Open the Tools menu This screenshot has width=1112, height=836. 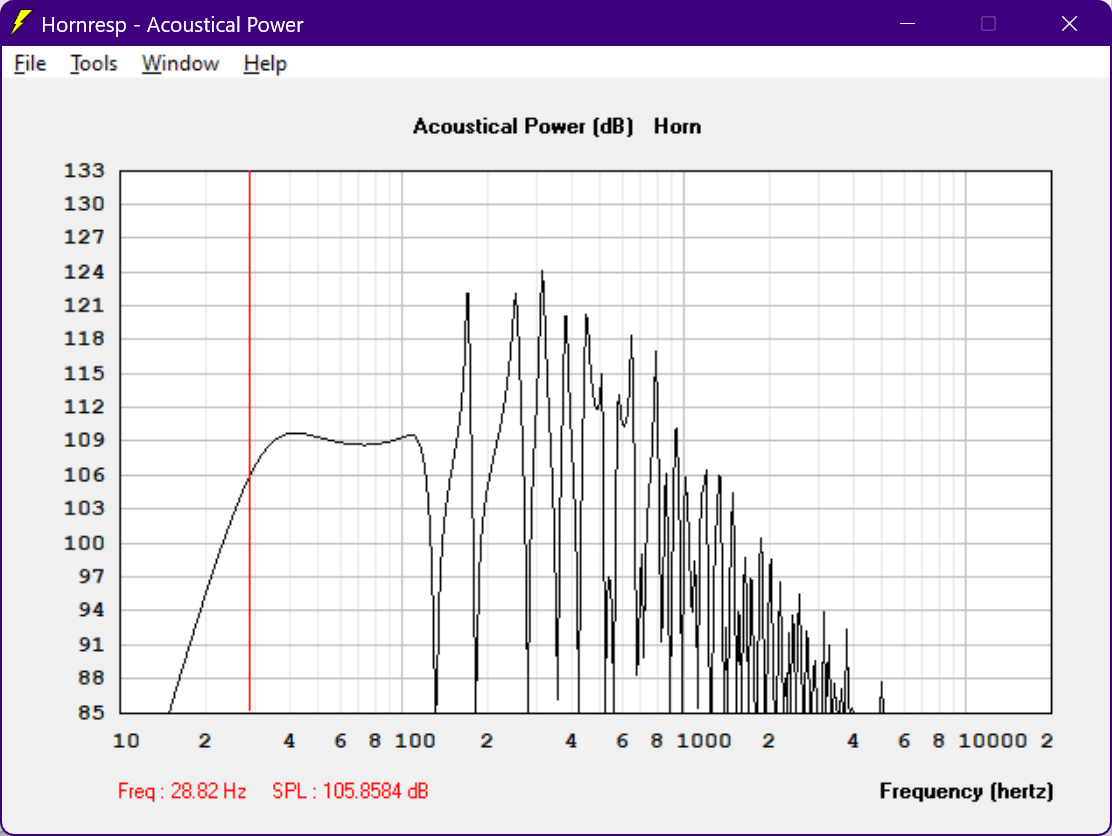pos(94,64)
